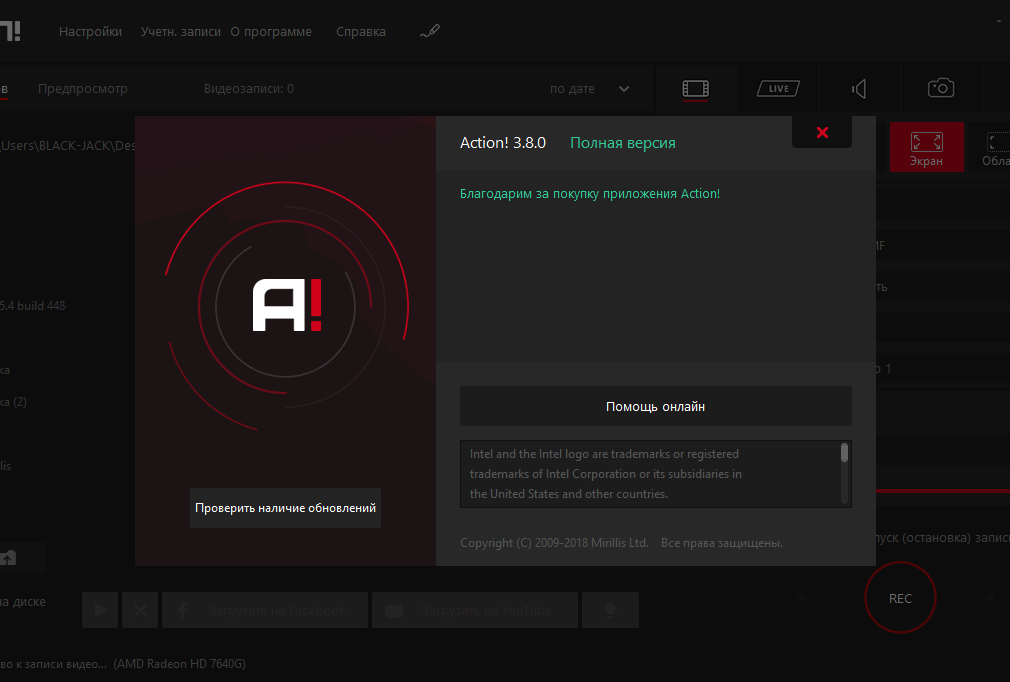Image resolution: width=1010 pixels, height=682 pixels.
Task: Open the Справка menu
Action: tap(361, 32)
